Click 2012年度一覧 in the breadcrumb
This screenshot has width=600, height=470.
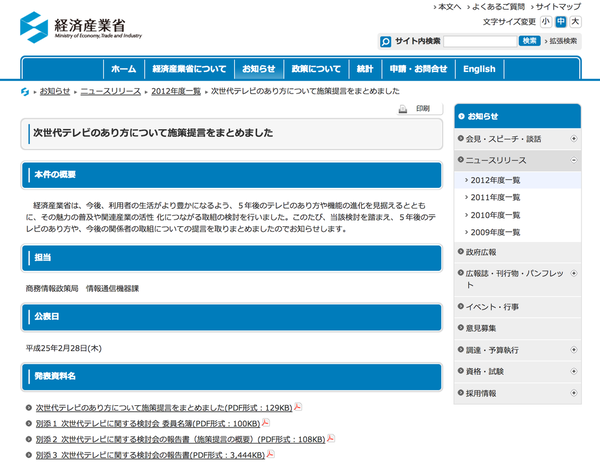(176, 91)
